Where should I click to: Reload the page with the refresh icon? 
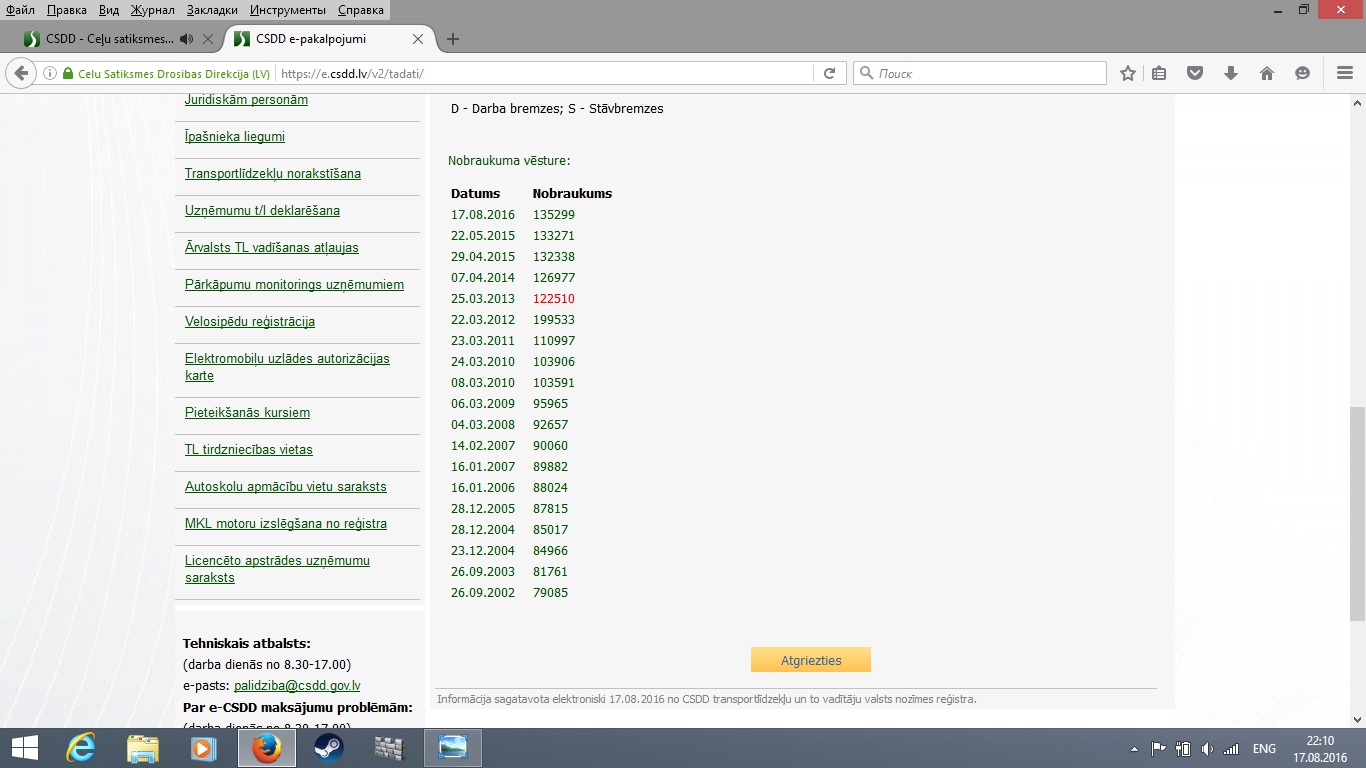pyautogui.click(x=829, y=73)
